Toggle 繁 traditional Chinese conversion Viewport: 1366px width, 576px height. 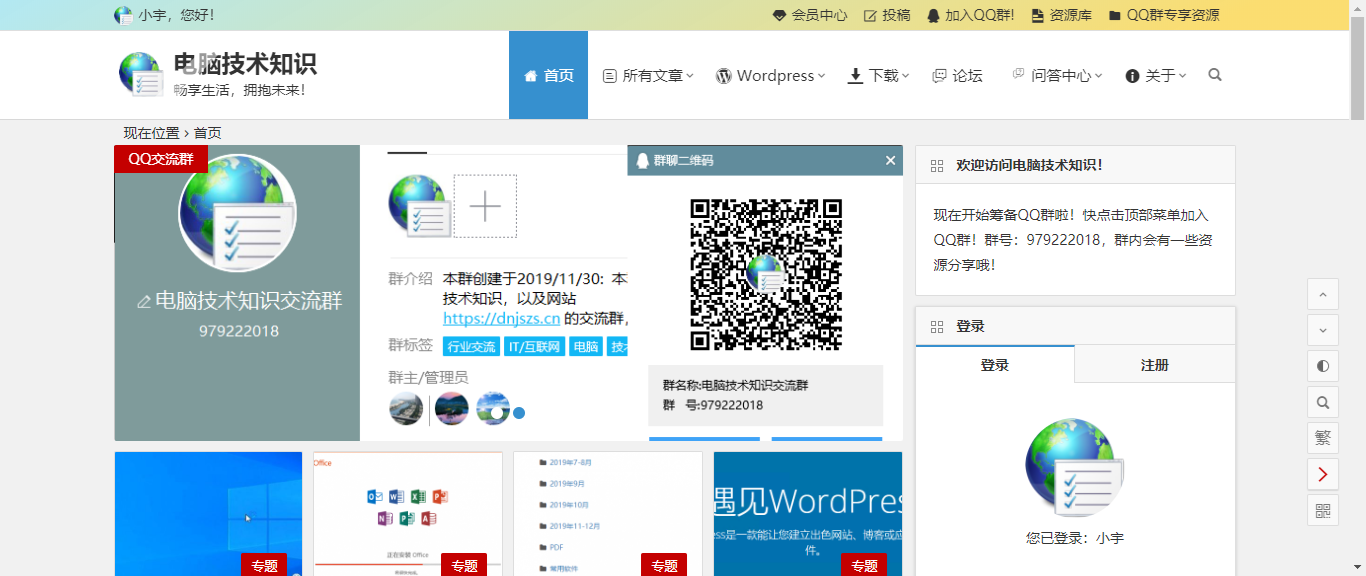[x=1323, y=438]
